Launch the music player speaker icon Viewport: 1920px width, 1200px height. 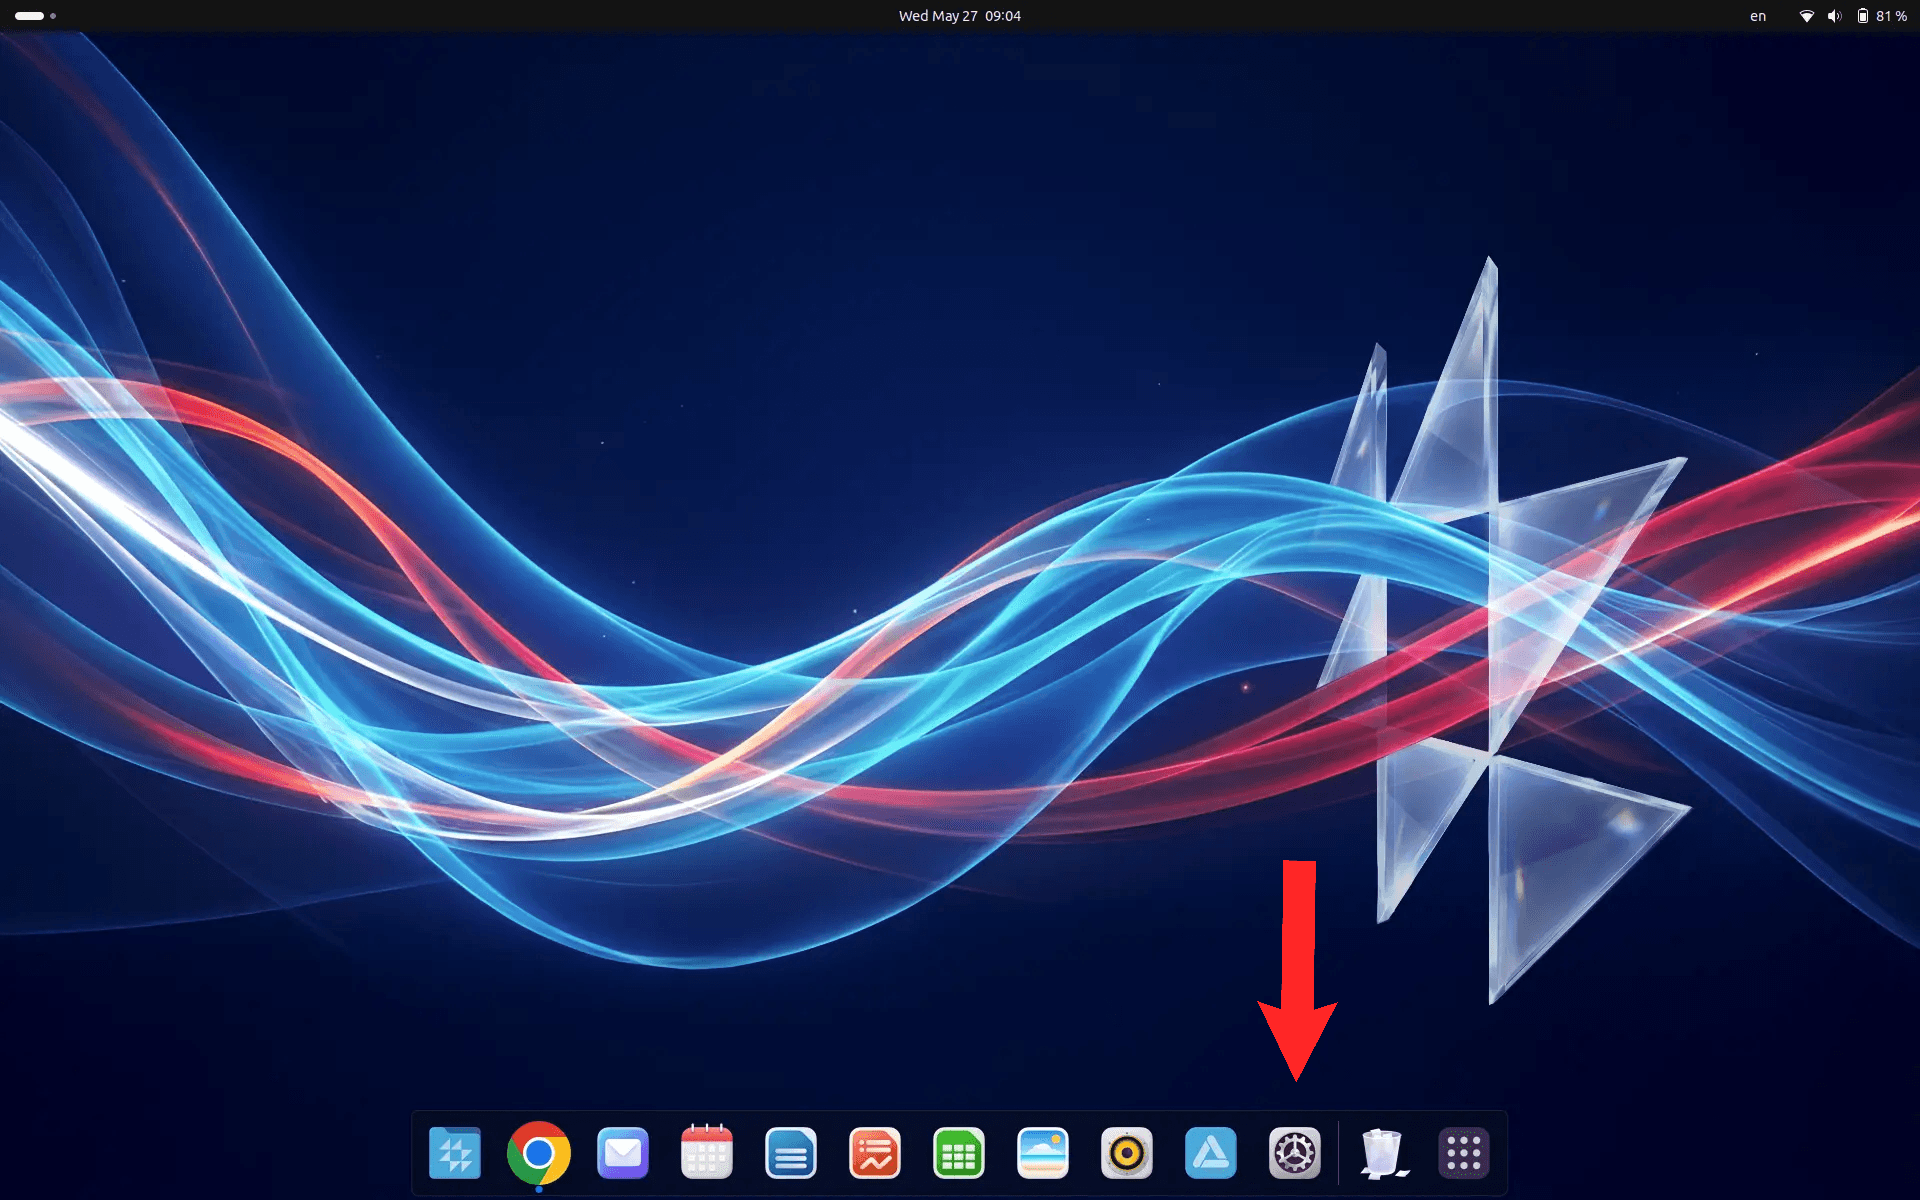coord(1127,1153)
